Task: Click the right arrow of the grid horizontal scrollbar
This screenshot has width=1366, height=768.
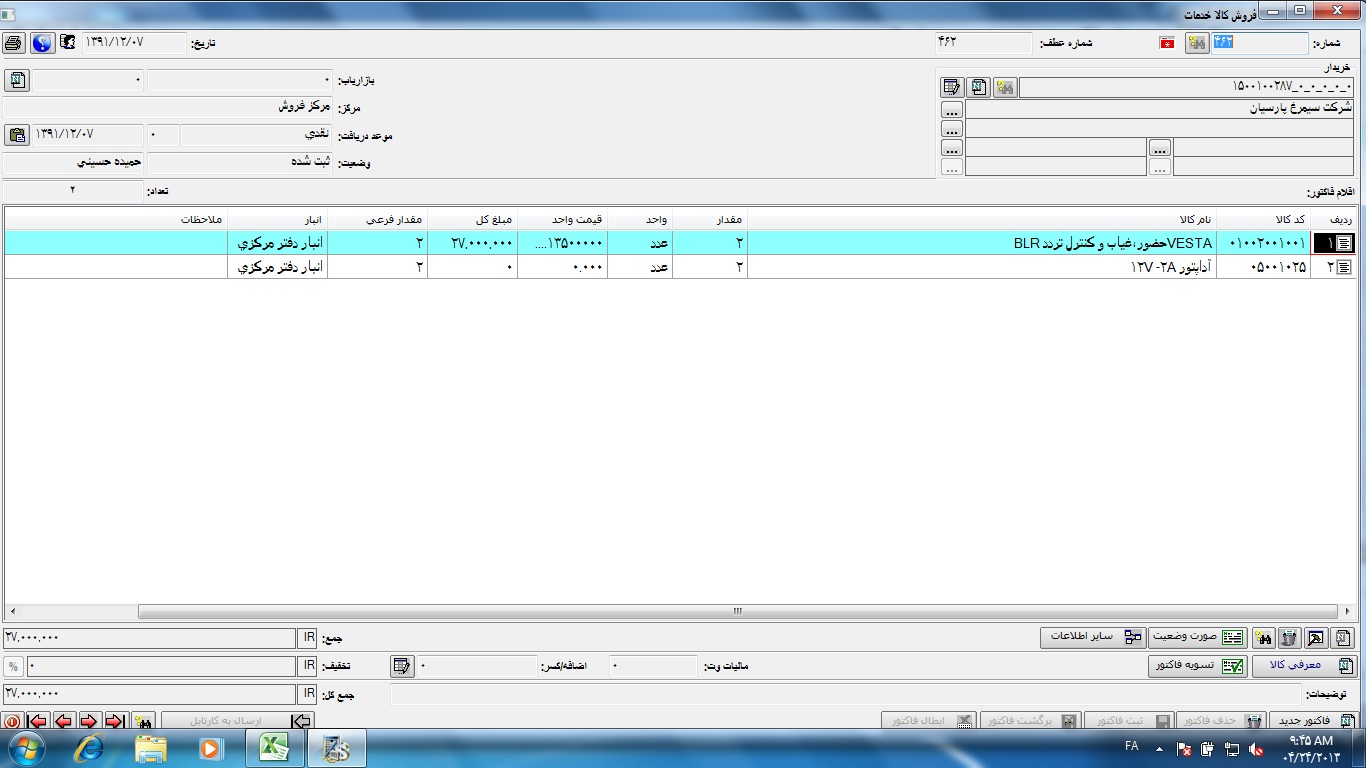Action: pos(1347,611)
